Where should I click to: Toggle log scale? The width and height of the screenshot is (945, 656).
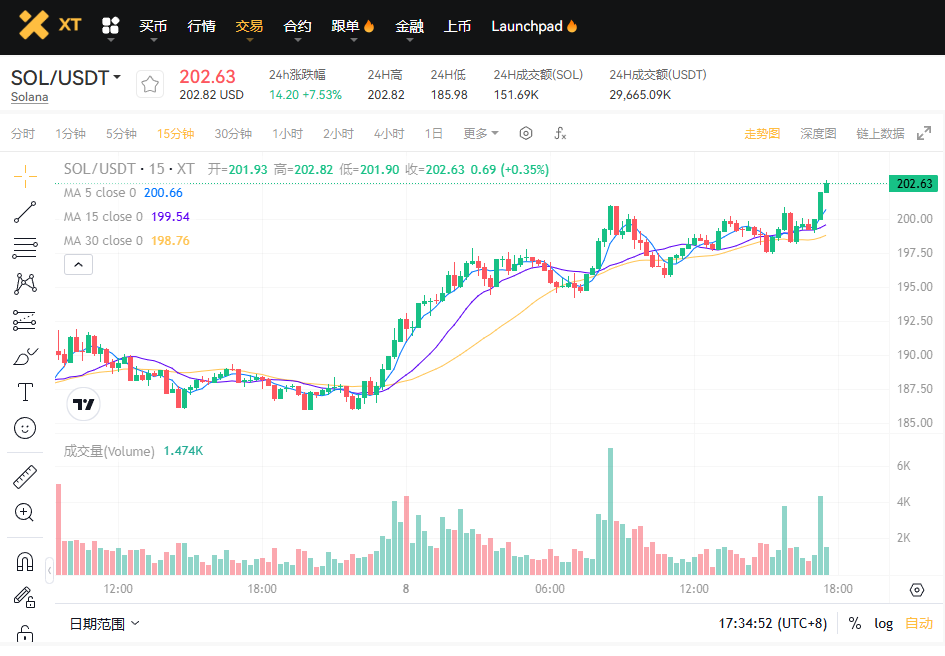pyautogui.click(x=884, y=623)
